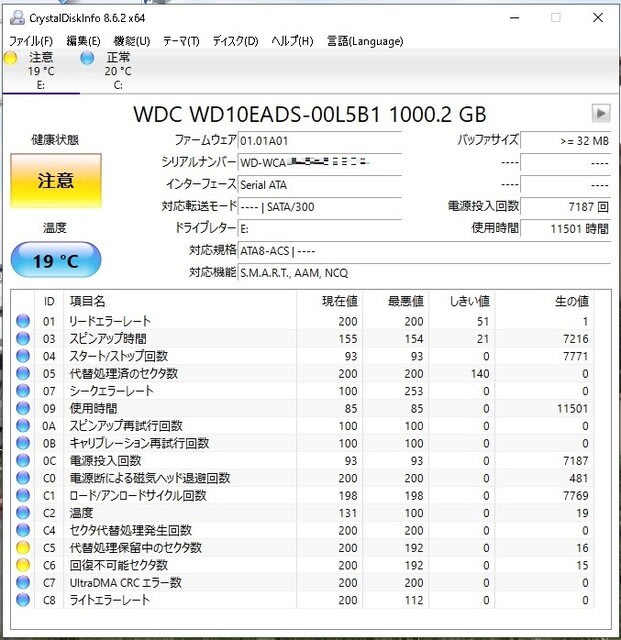Click the ID column header

pyautogui.click(x=49, y=301)
